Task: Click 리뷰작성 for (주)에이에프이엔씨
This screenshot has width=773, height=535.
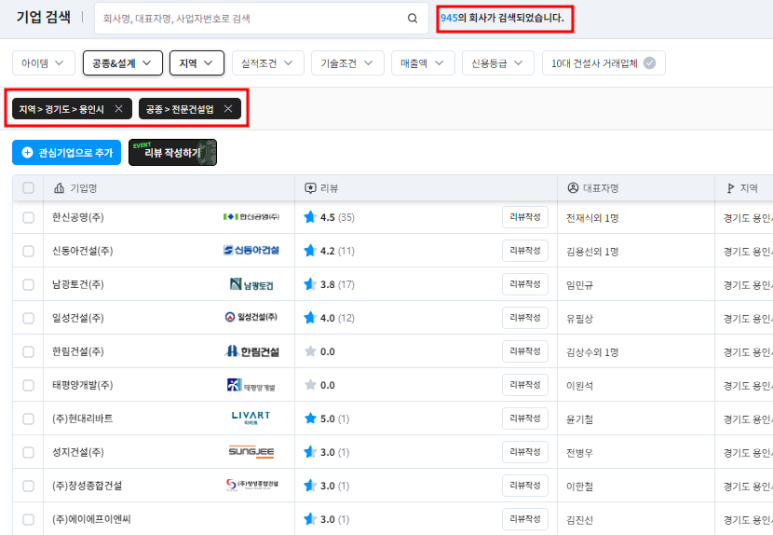Action: pyautogui.click(x=525, y=519)
